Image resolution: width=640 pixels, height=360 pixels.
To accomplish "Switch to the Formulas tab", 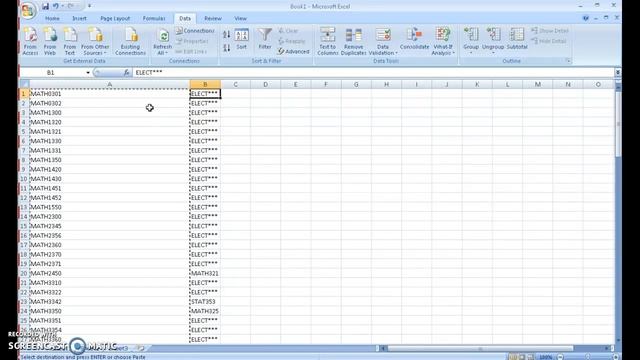I will tap(154, 18).
